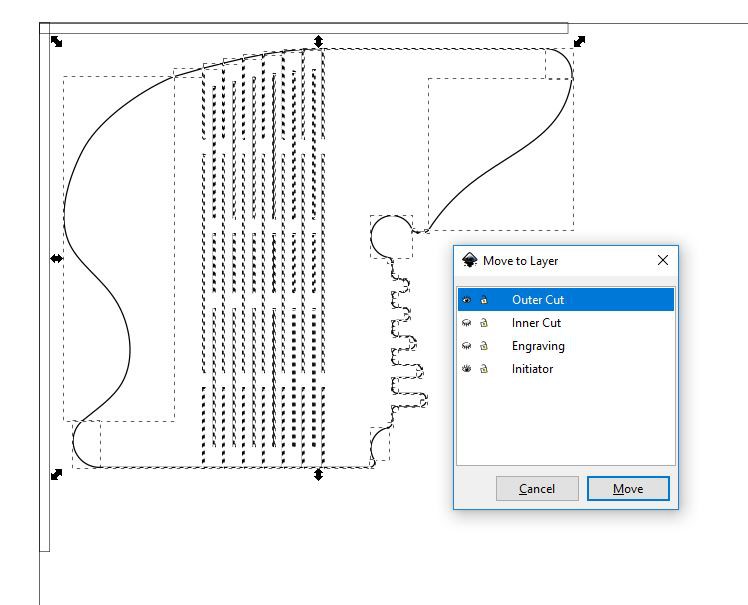
Task: Cancel the Move to Layer dialog
Action: click(537, 489)
